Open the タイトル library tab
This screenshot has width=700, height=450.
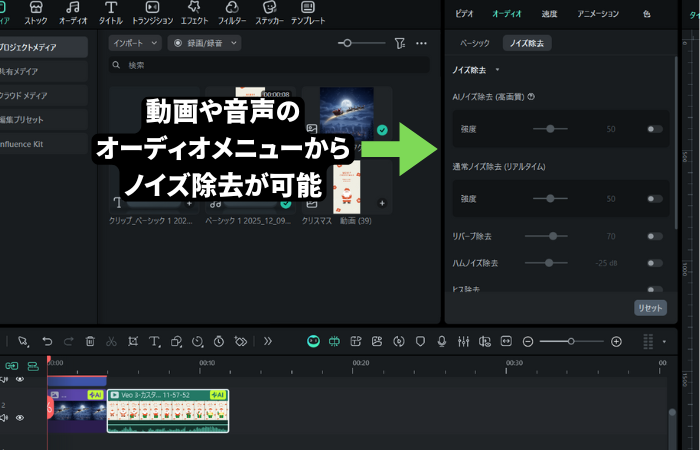pos(110,12)
